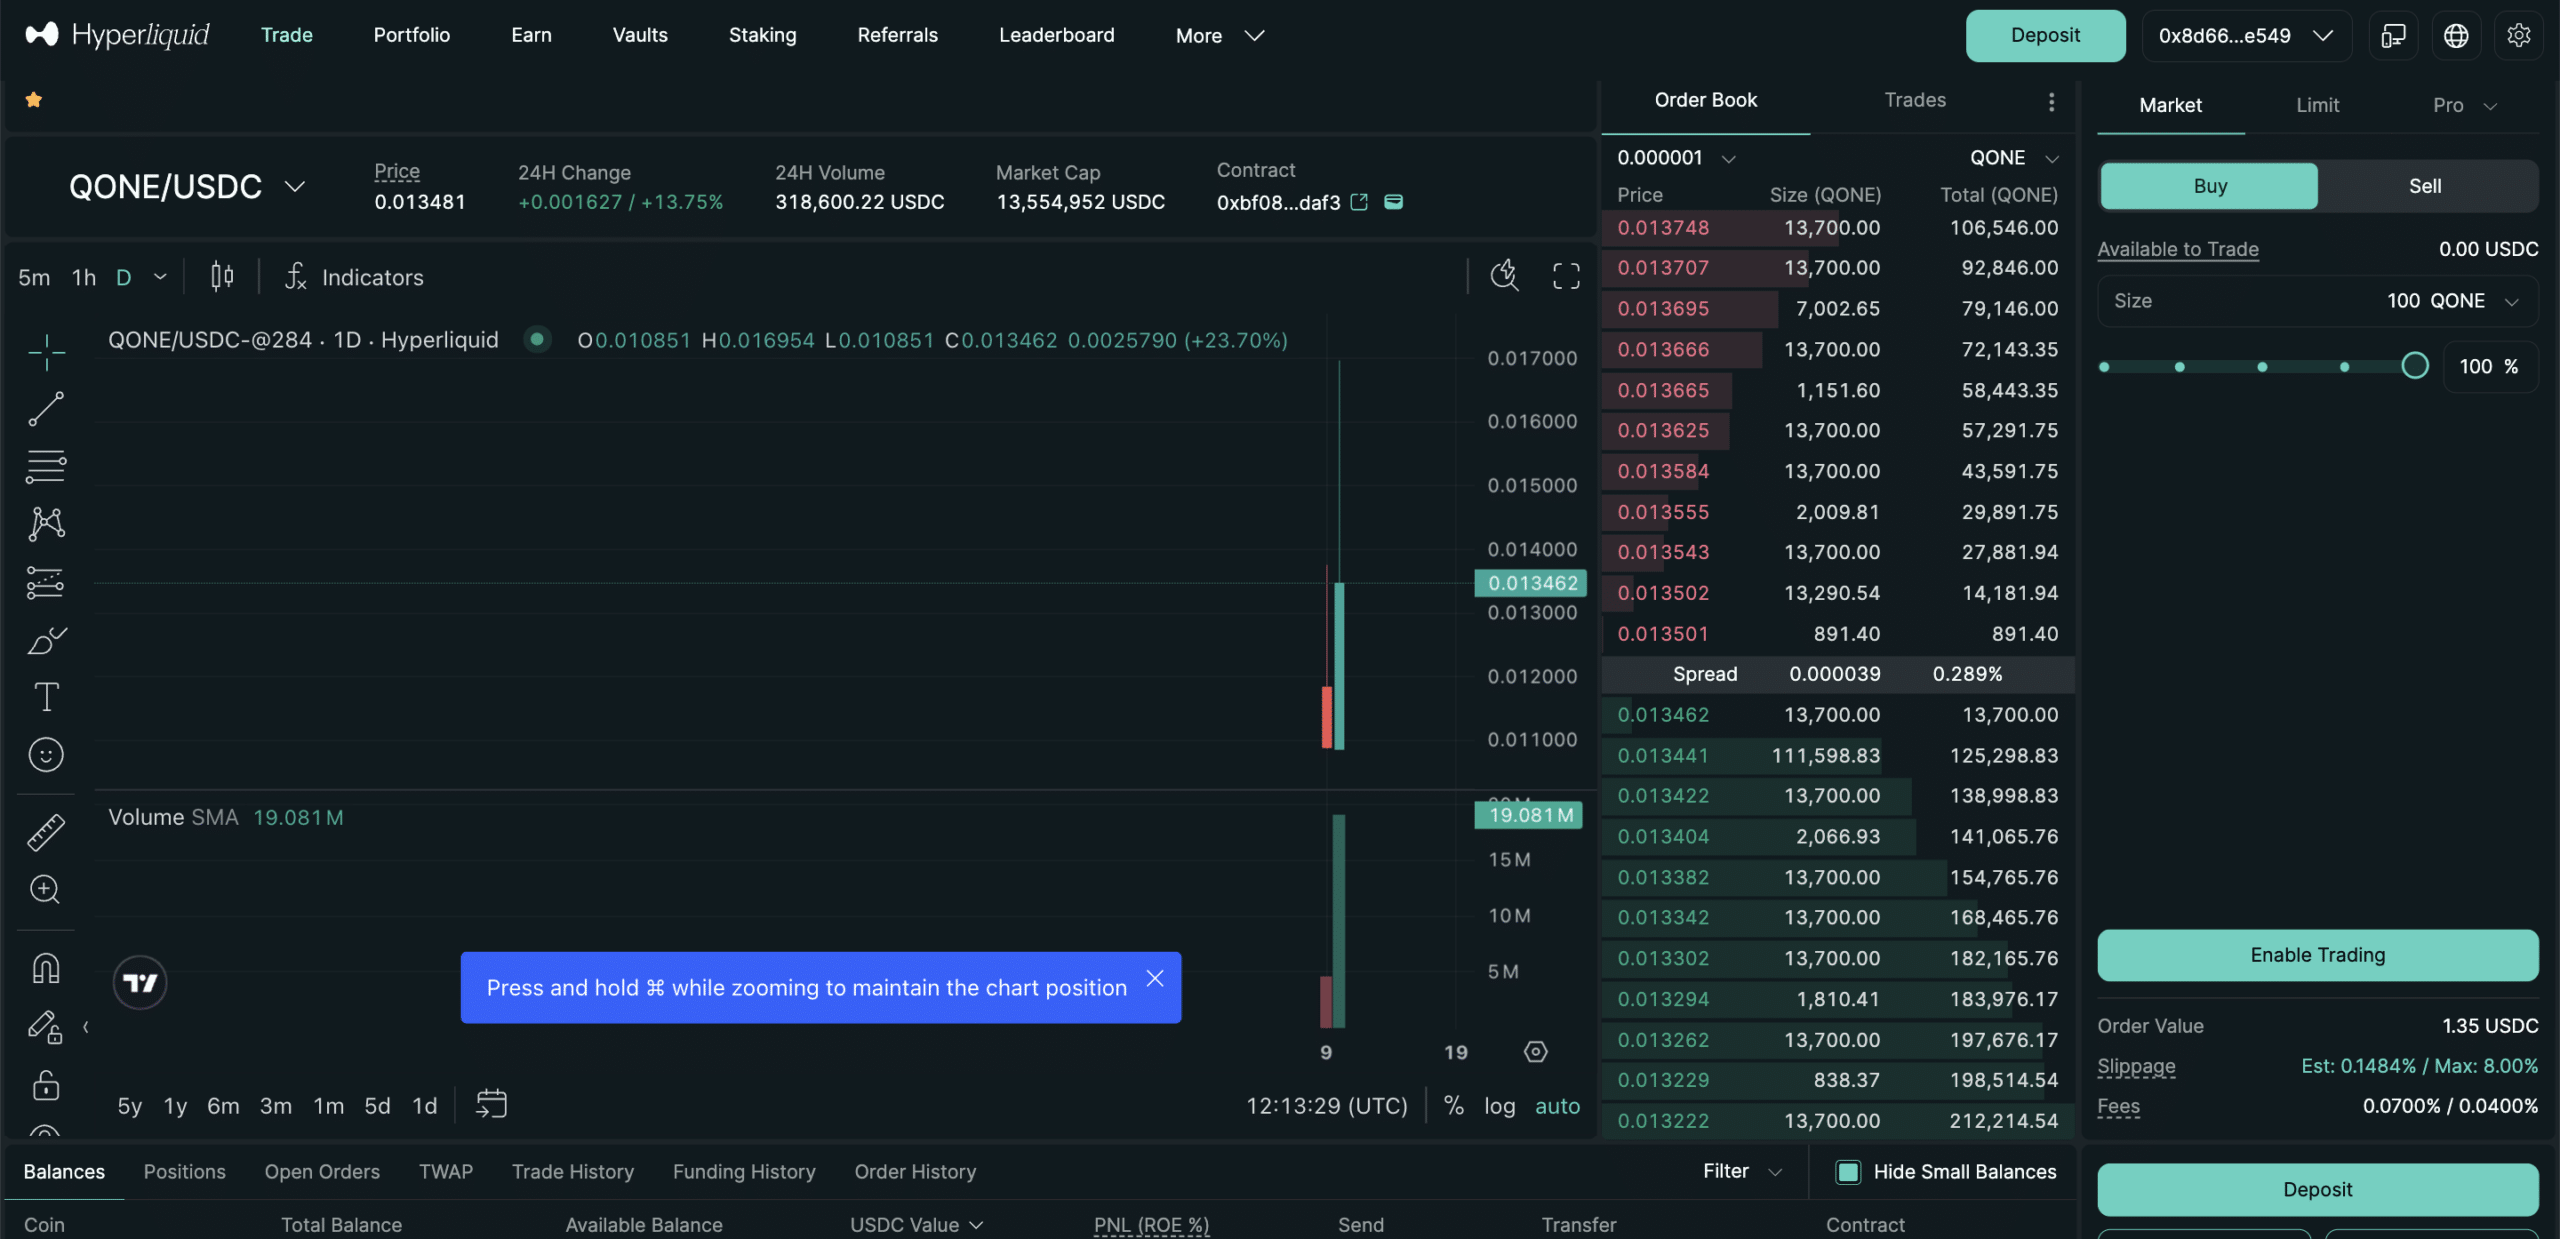Open the More menu dropdown
The width and height of the screenshot is (2560, 1239).
(x=1219, y=35)
